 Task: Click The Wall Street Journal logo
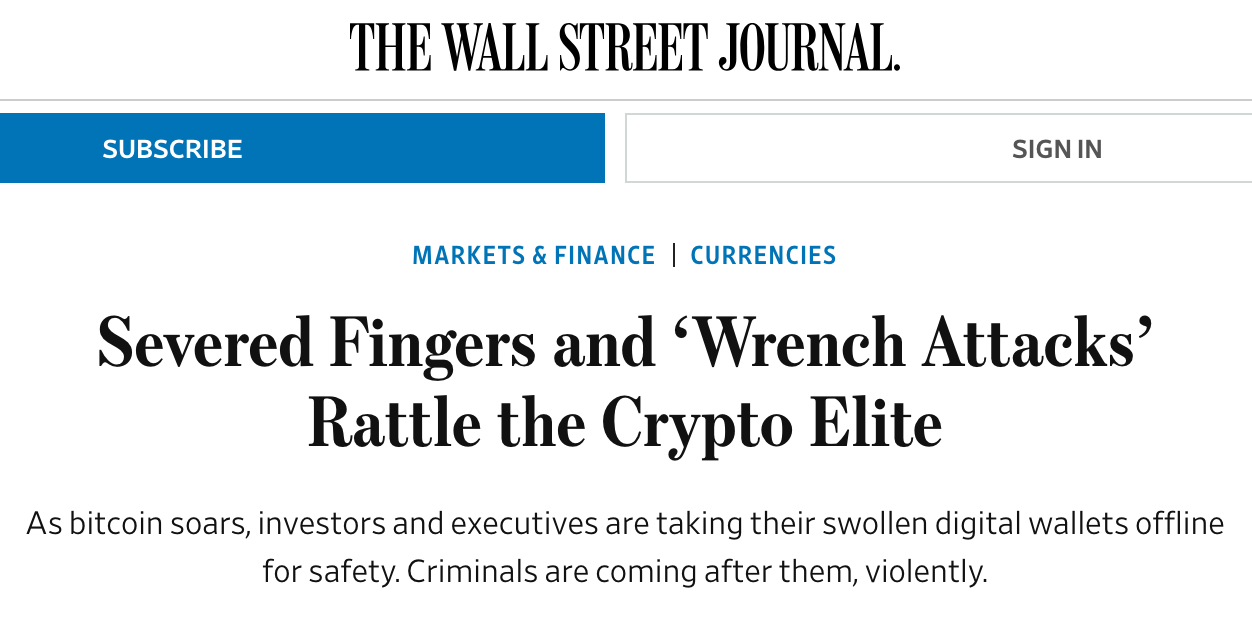[625, 48]
